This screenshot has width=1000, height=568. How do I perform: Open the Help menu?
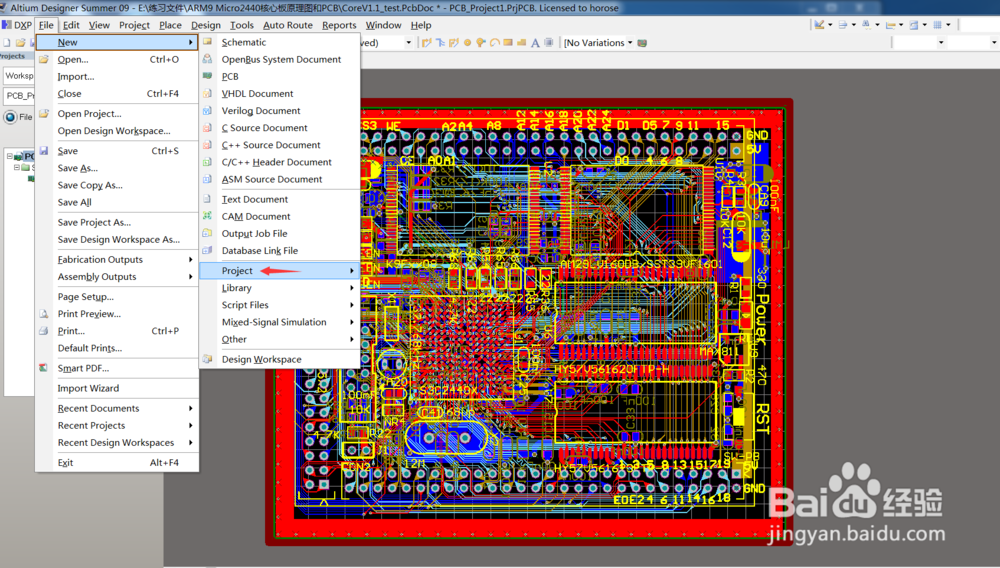pyautogui.click(x=421, y=25)
